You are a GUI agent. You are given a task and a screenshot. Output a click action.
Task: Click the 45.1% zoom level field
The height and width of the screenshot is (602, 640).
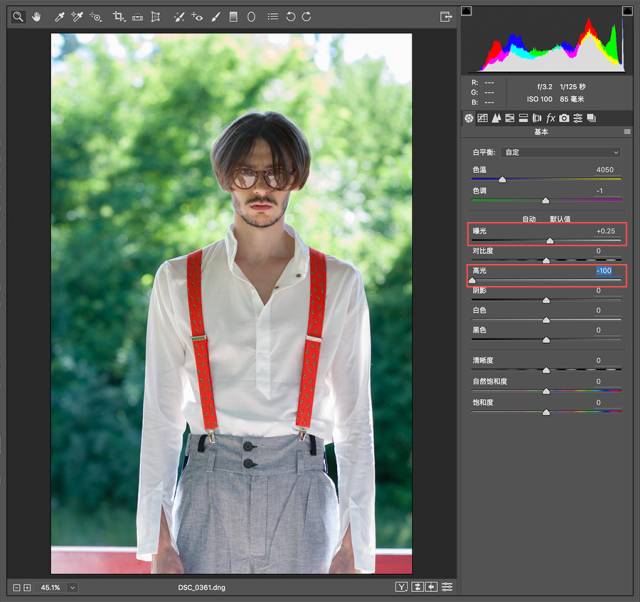coord(50,588)
